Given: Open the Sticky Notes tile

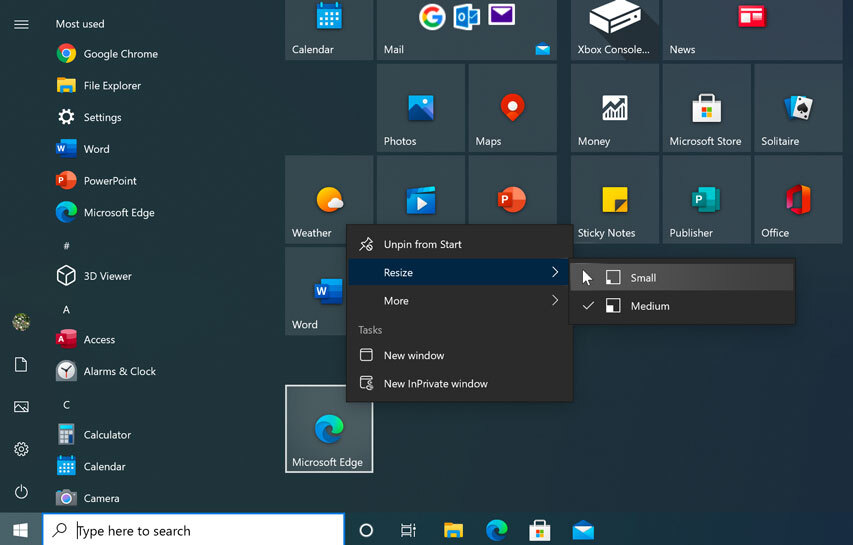Looking at the screenshot, I should tap(615, 200).
